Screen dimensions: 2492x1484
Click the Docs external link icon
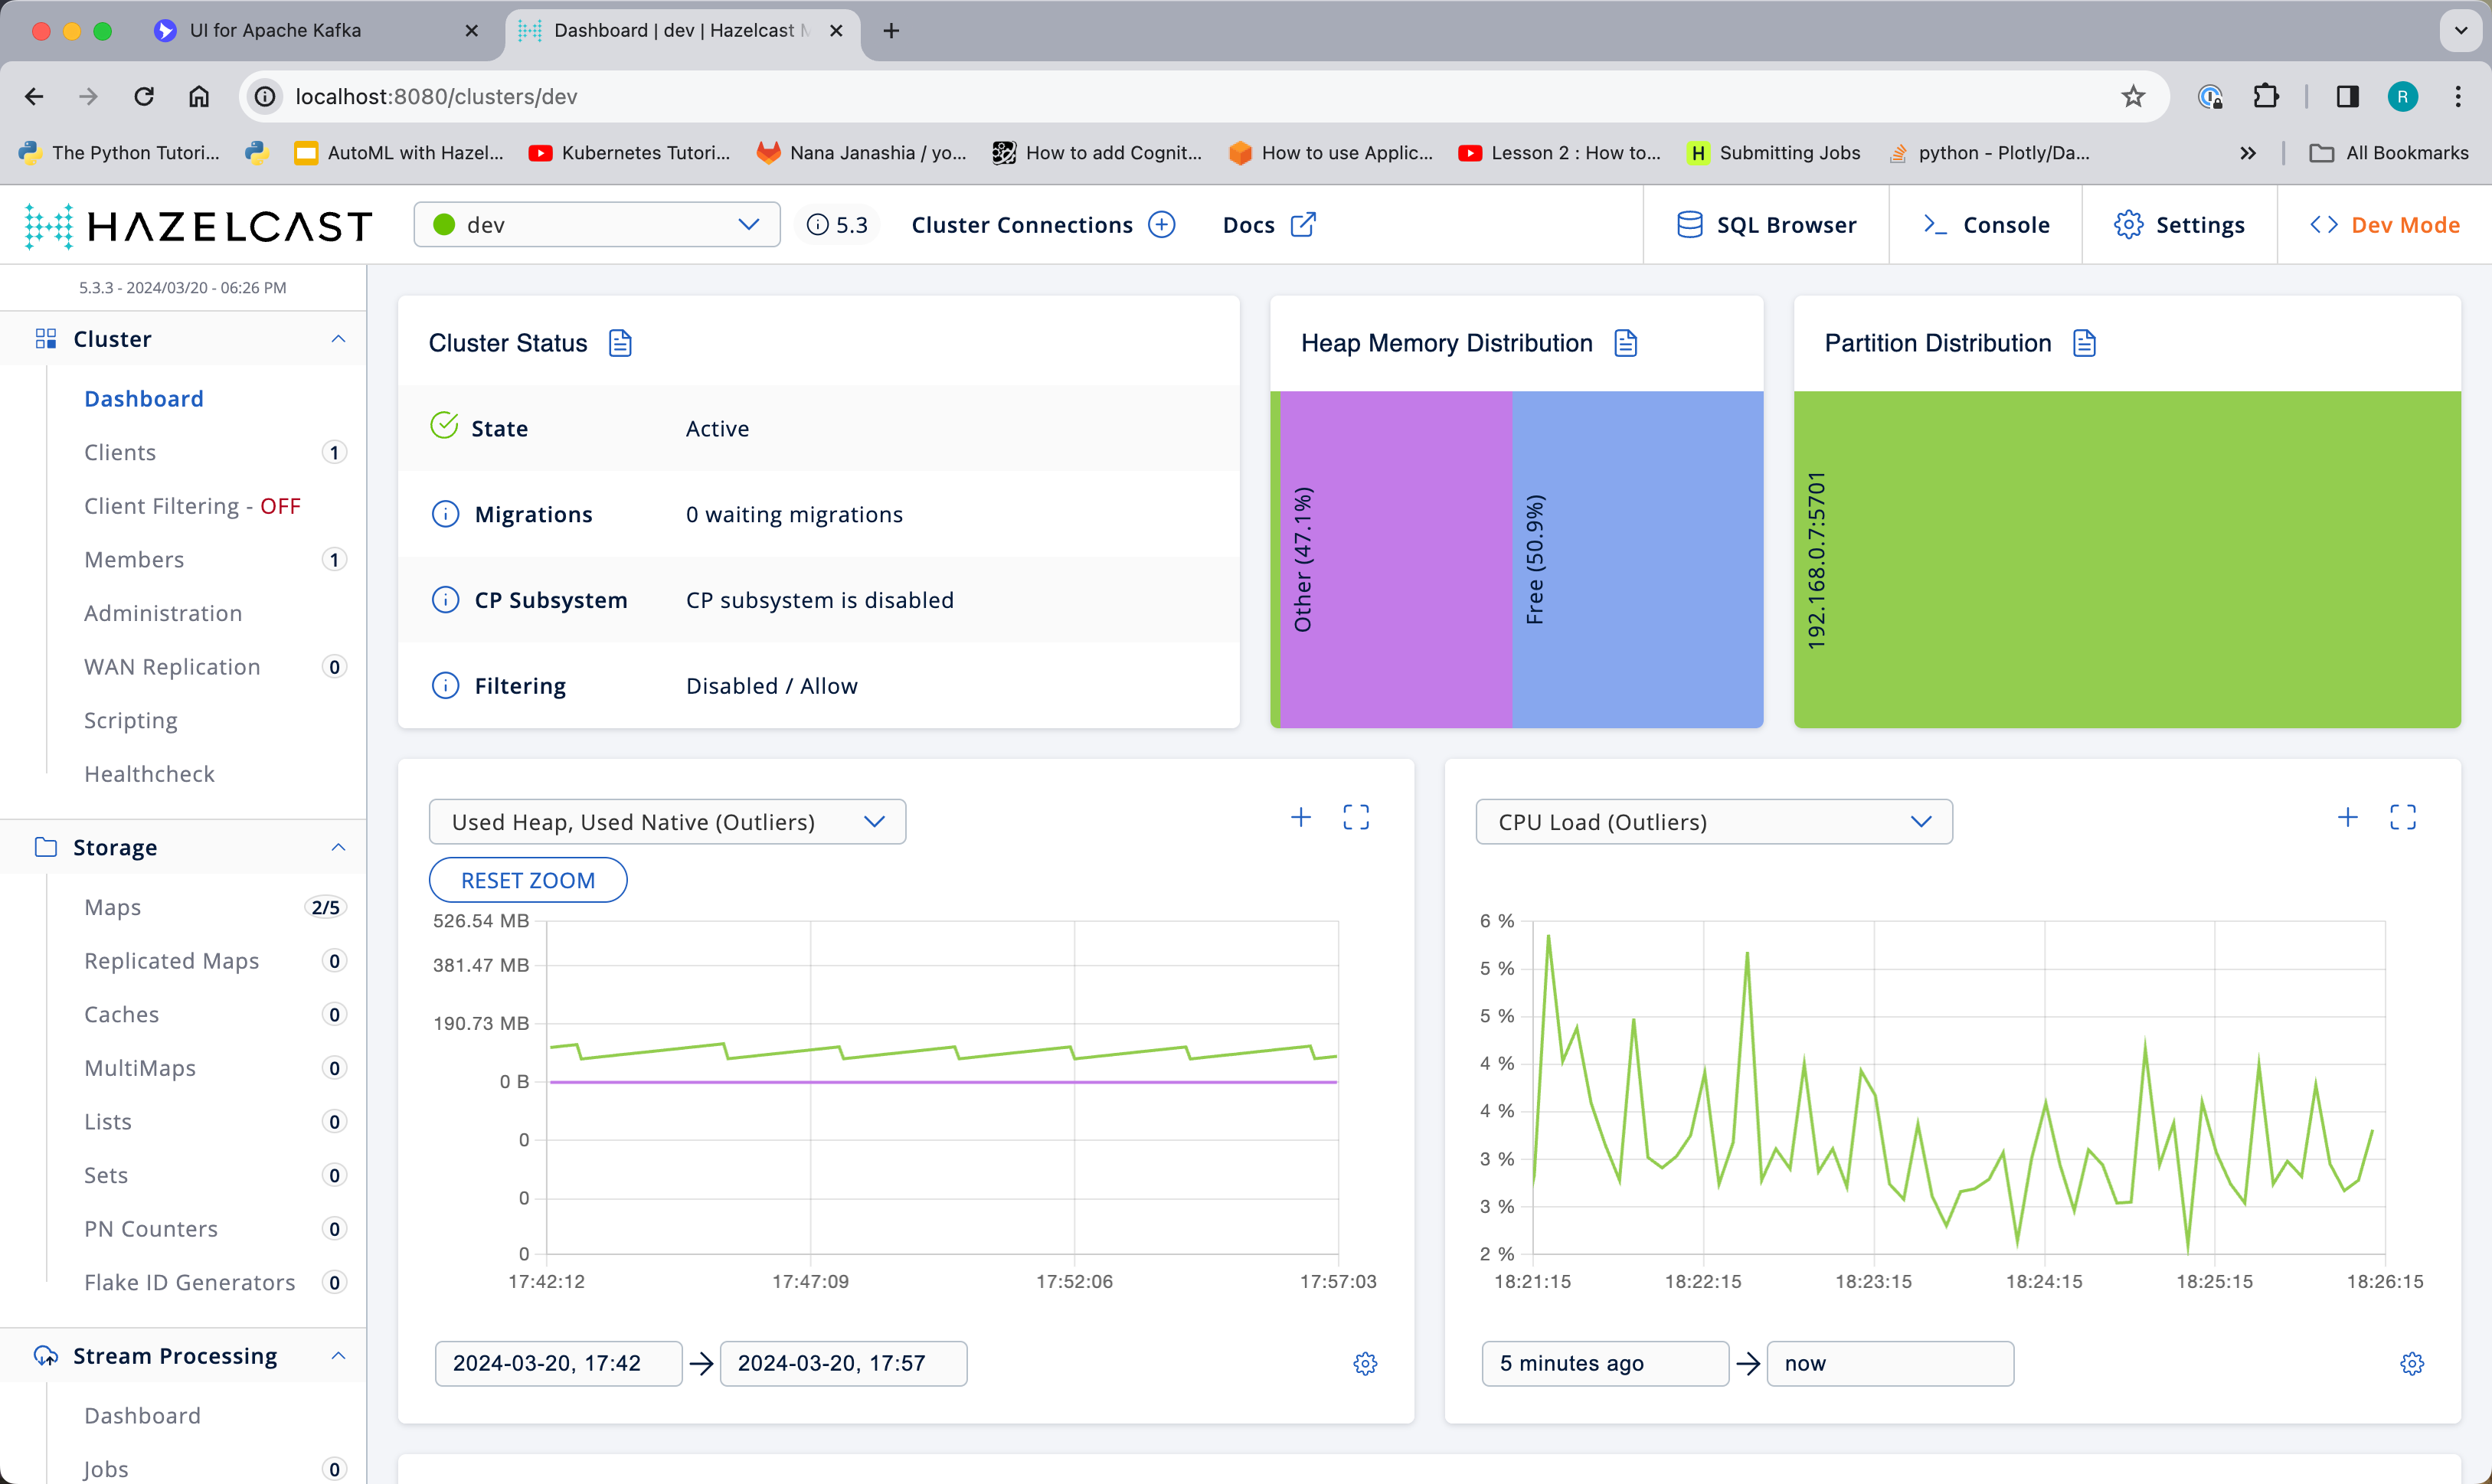pos(1302,225)
